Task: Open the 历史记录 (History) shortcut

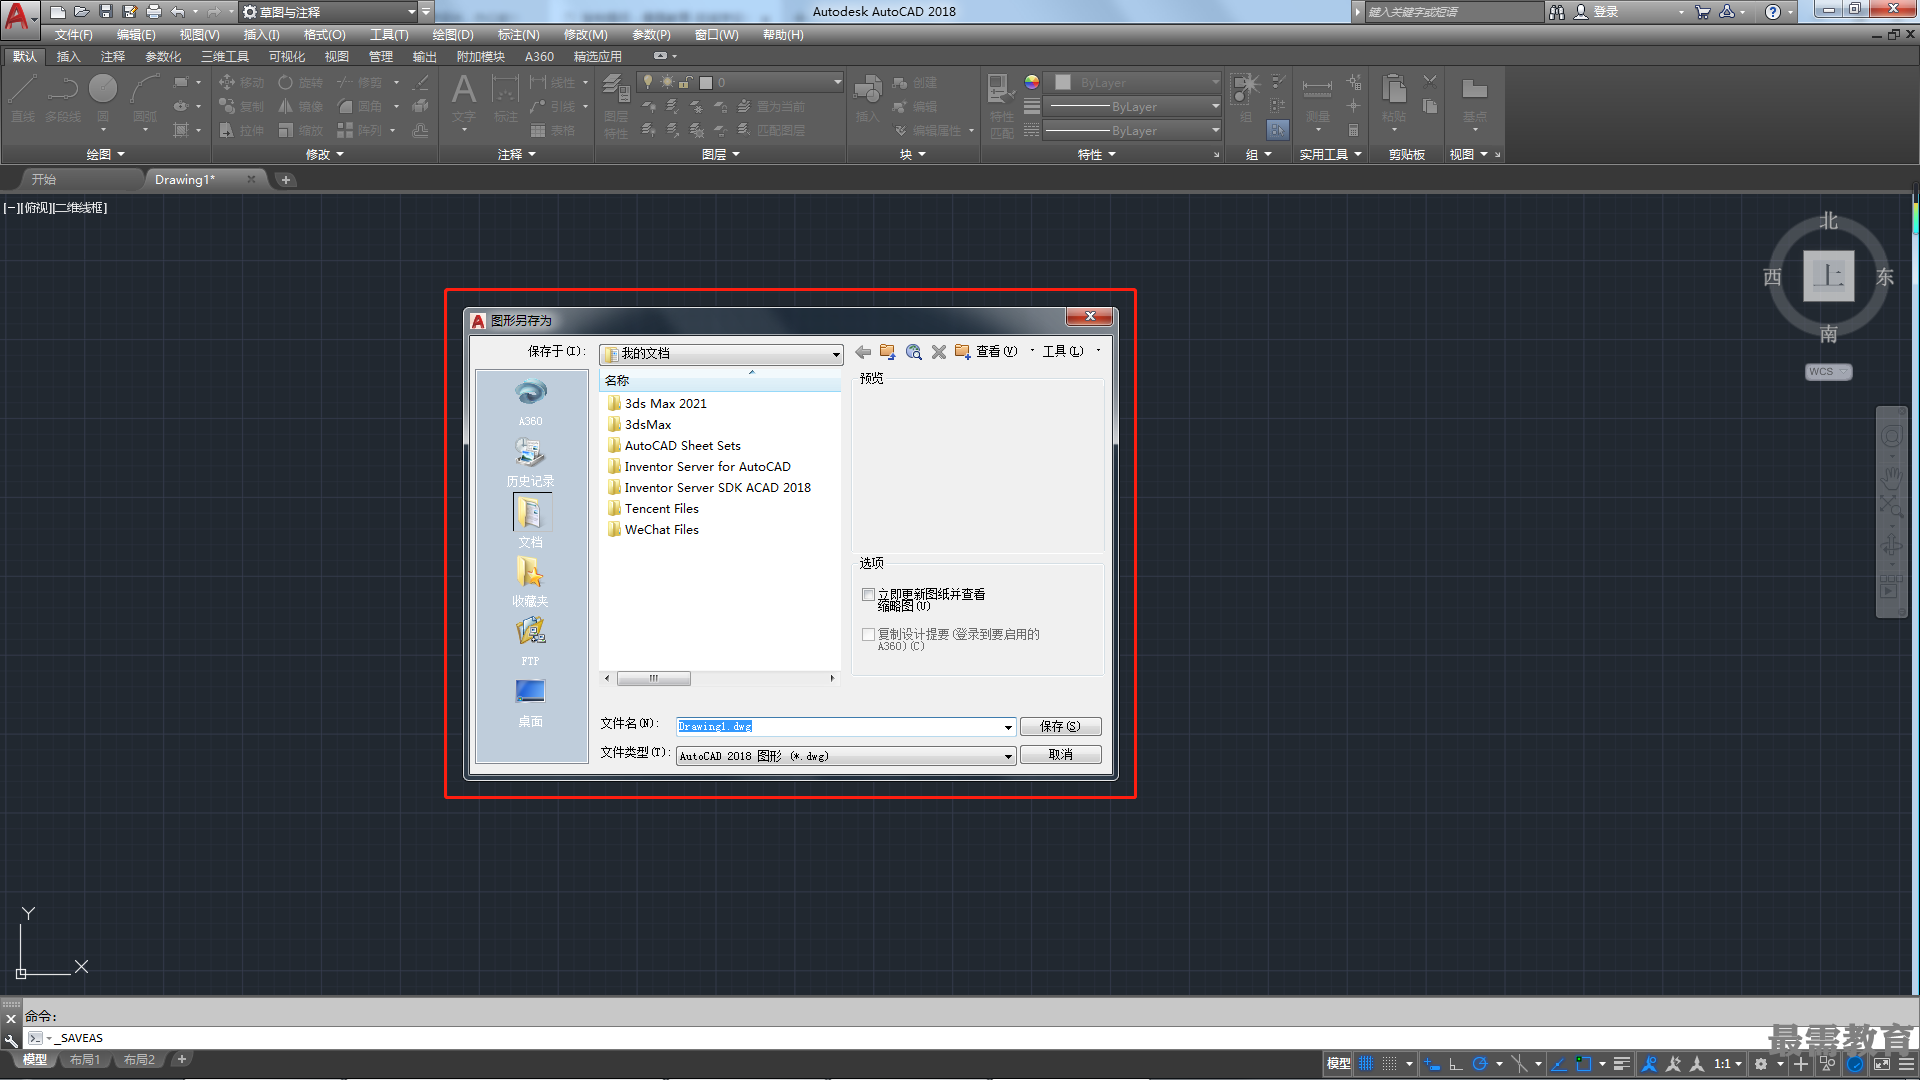Action: (531, 462)
